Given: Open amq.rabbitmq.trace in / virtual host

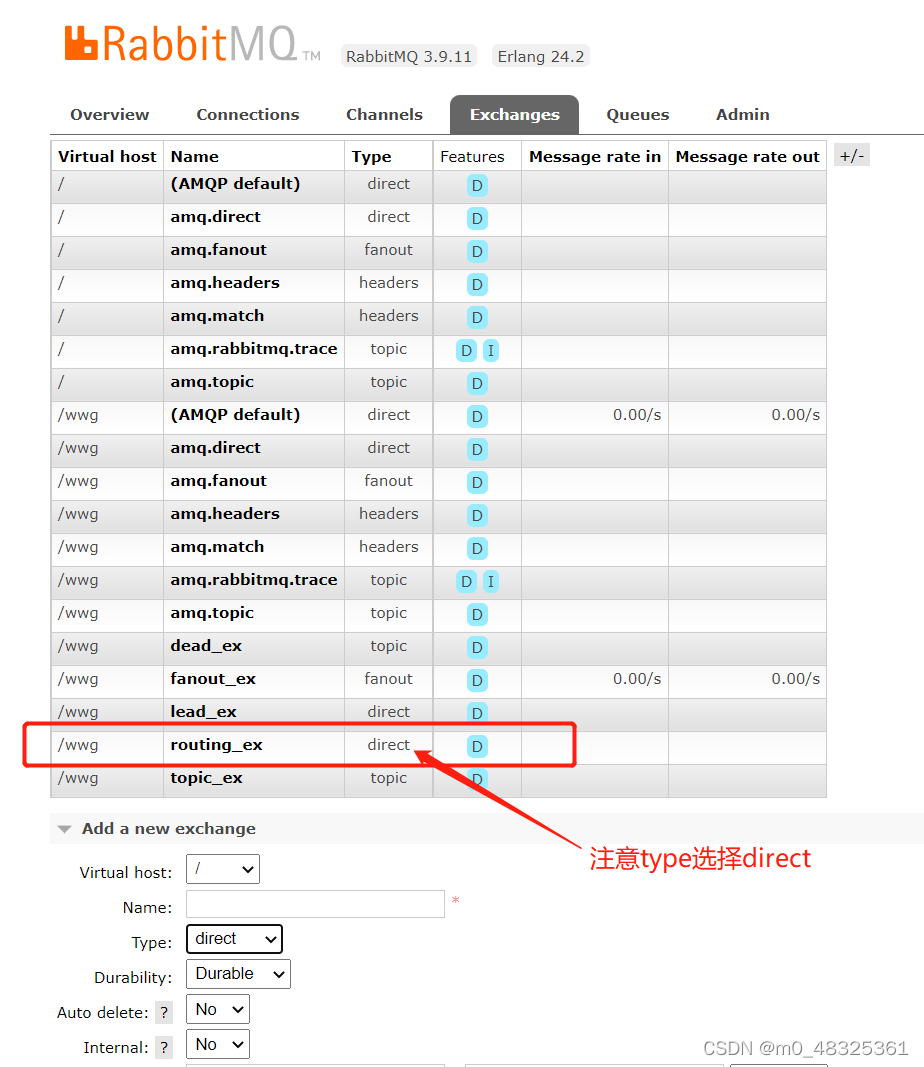Looking at the screenshot, I should [x=254, y=348].
